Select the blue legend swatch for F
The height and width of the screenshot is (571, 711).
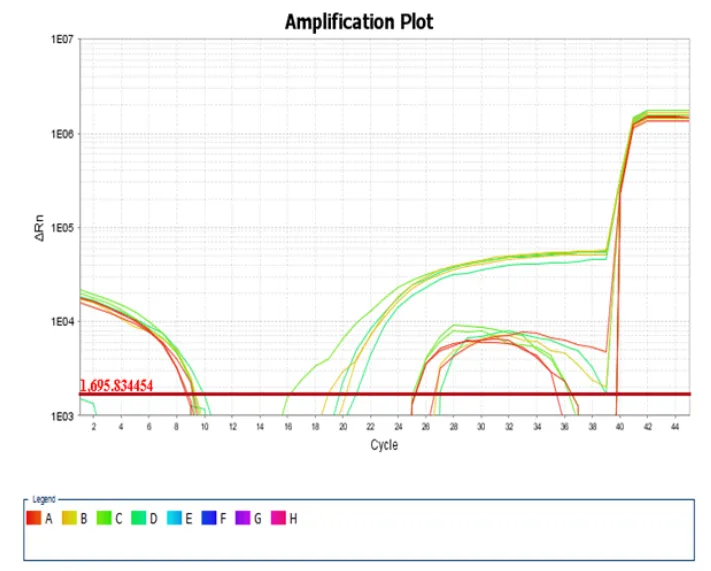coord(209,518)
